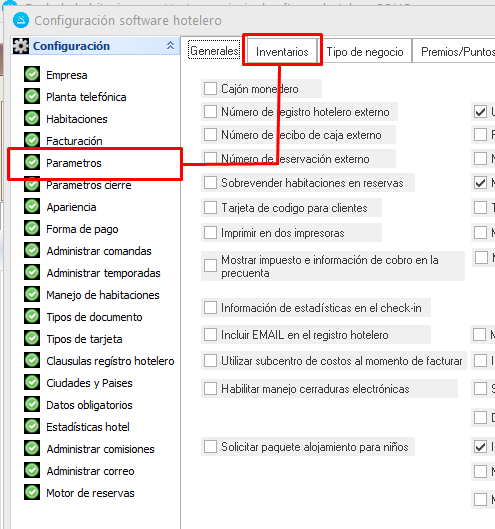Select Datos obligatorios

tap(89, 405)
